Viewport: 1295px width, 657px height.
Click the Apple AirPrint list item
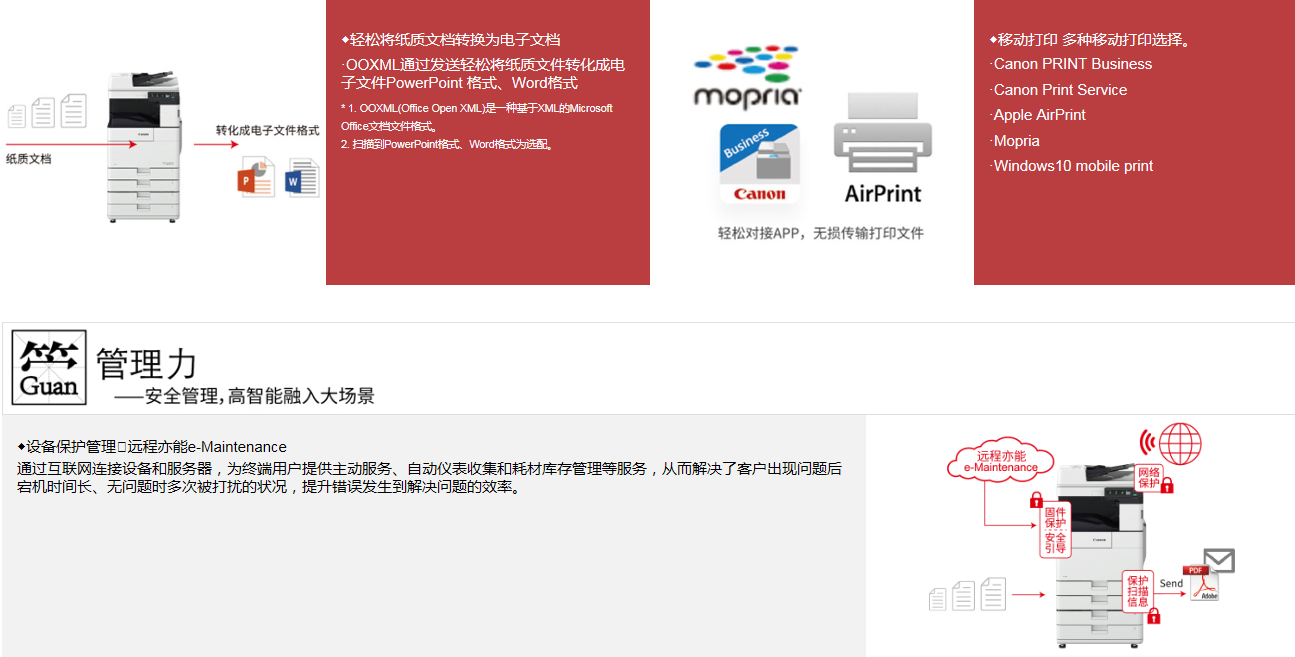1039,115
